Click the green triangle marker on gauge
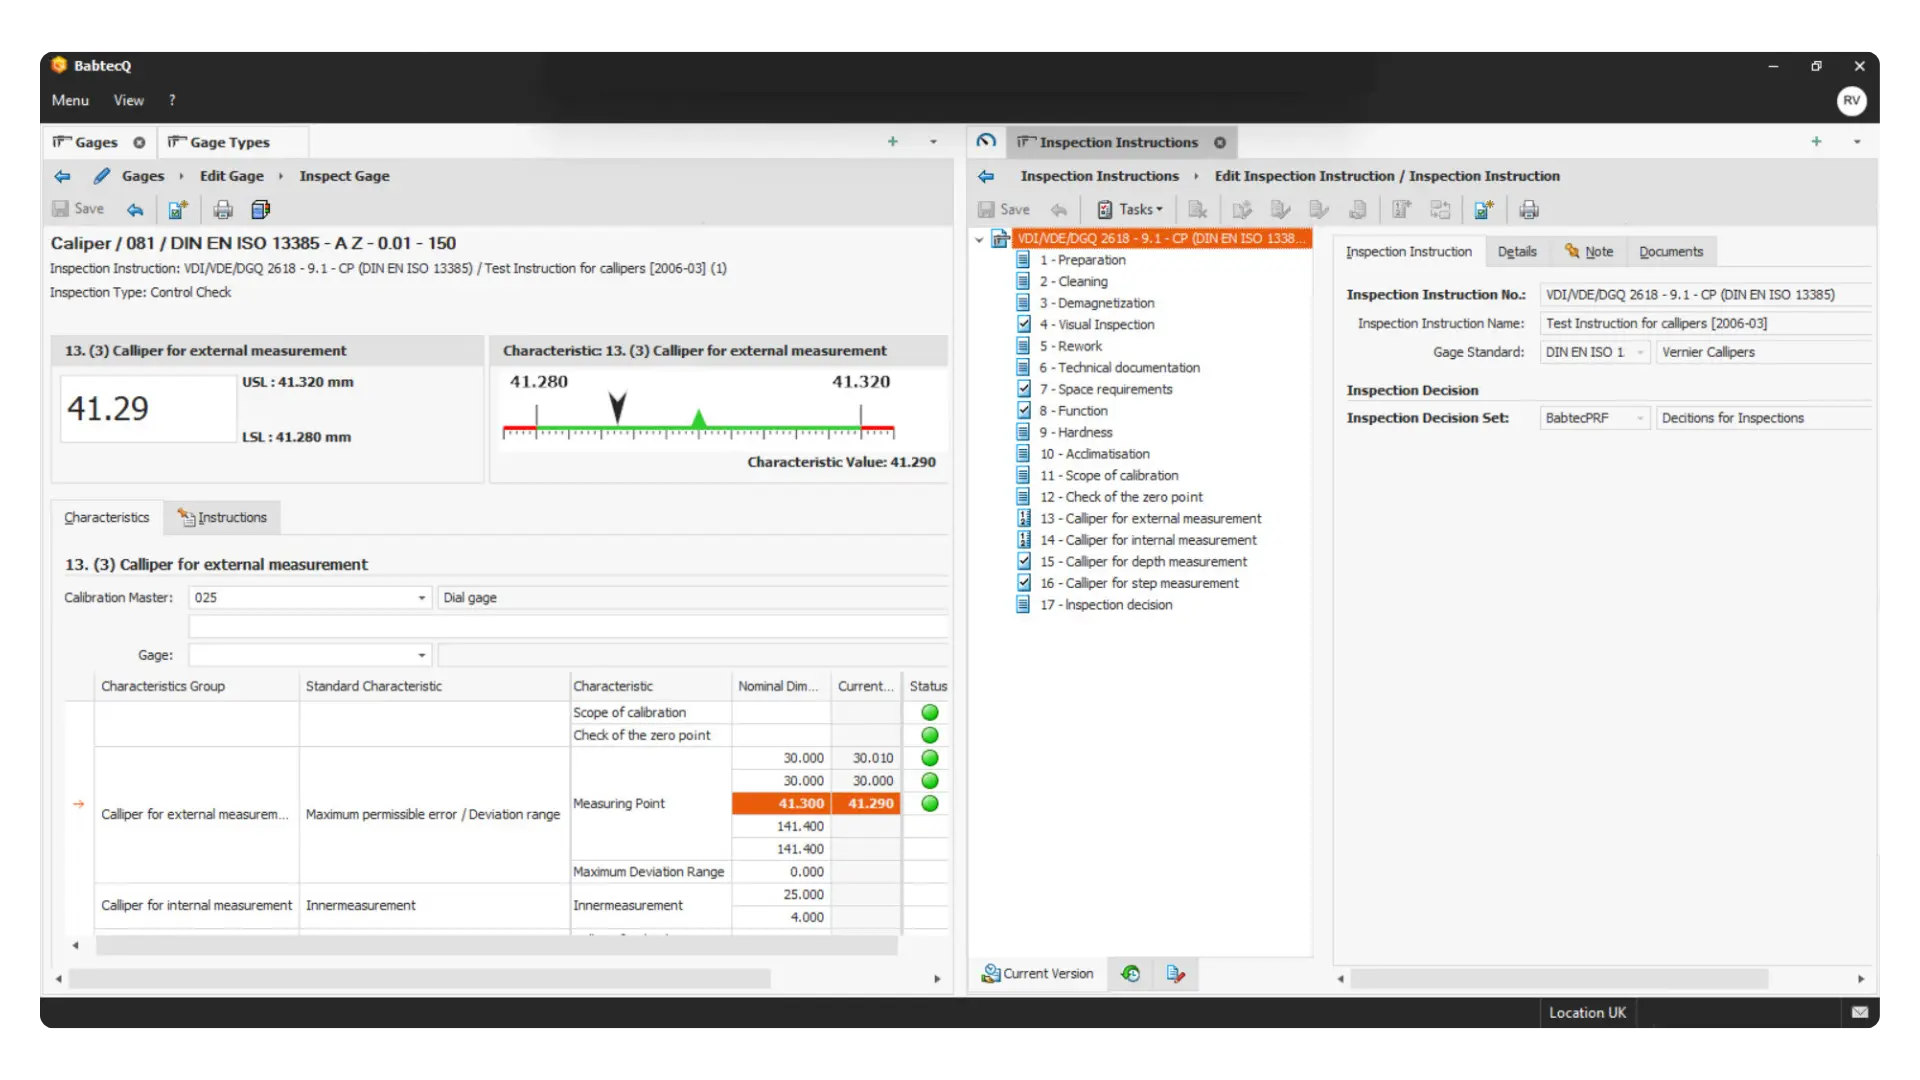Screen dimensions: 1920x1080 pos(699,419)
